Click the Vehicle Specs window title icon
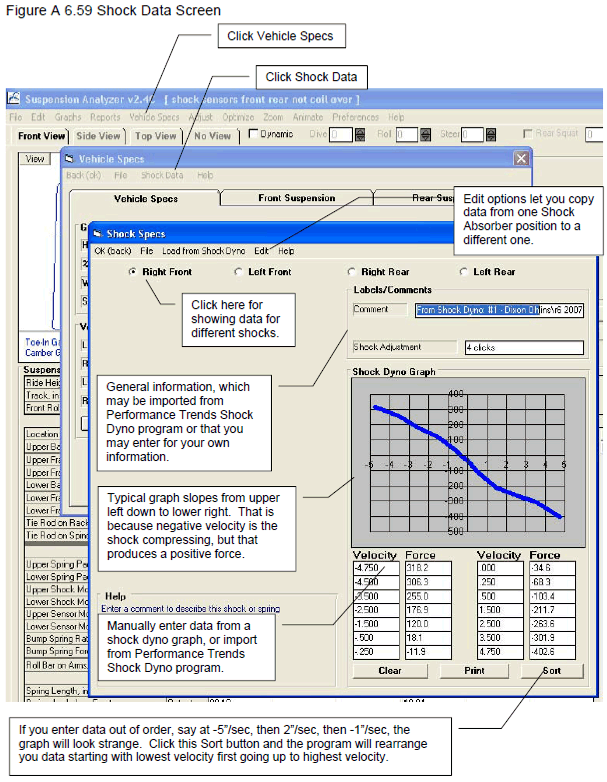607x782 pixels. click(x=69, y=159)
